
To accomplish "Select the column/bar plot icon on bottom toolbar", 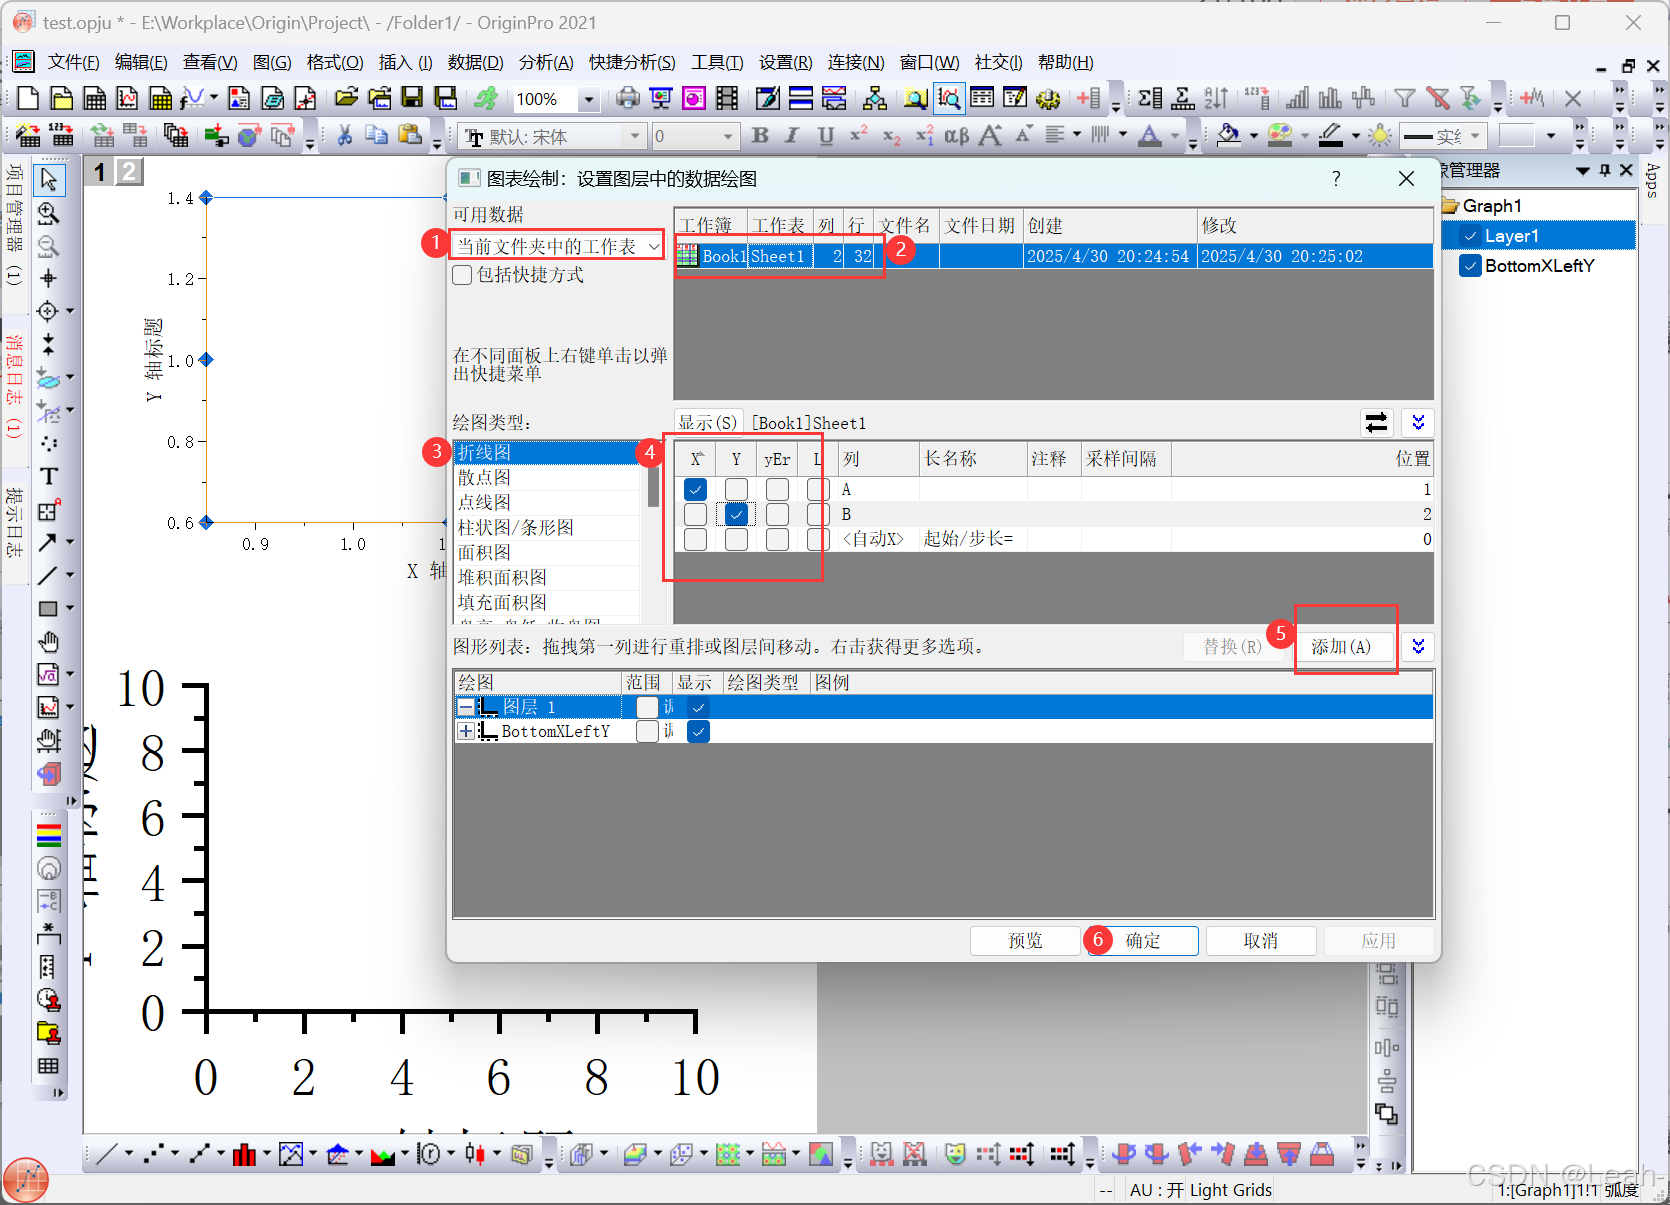I will (x=245, y=1154).
